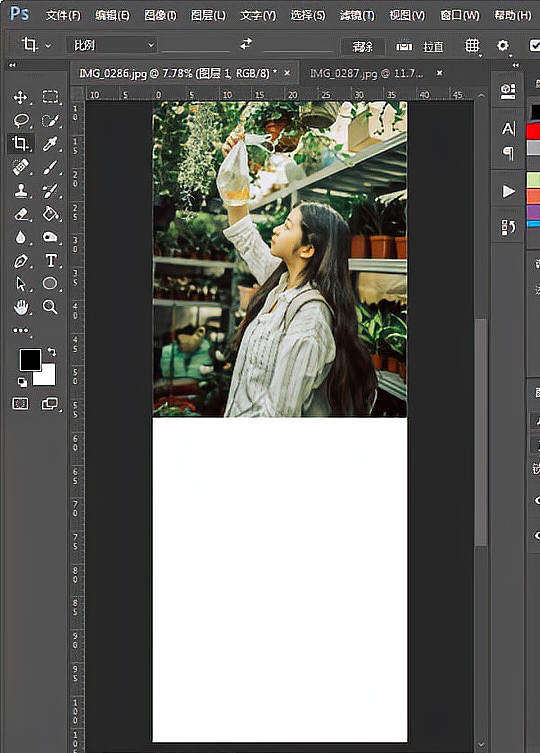Select the Spot Healing Brush tool
Viewport: 540px width, 753px height.
click(20, 167)
